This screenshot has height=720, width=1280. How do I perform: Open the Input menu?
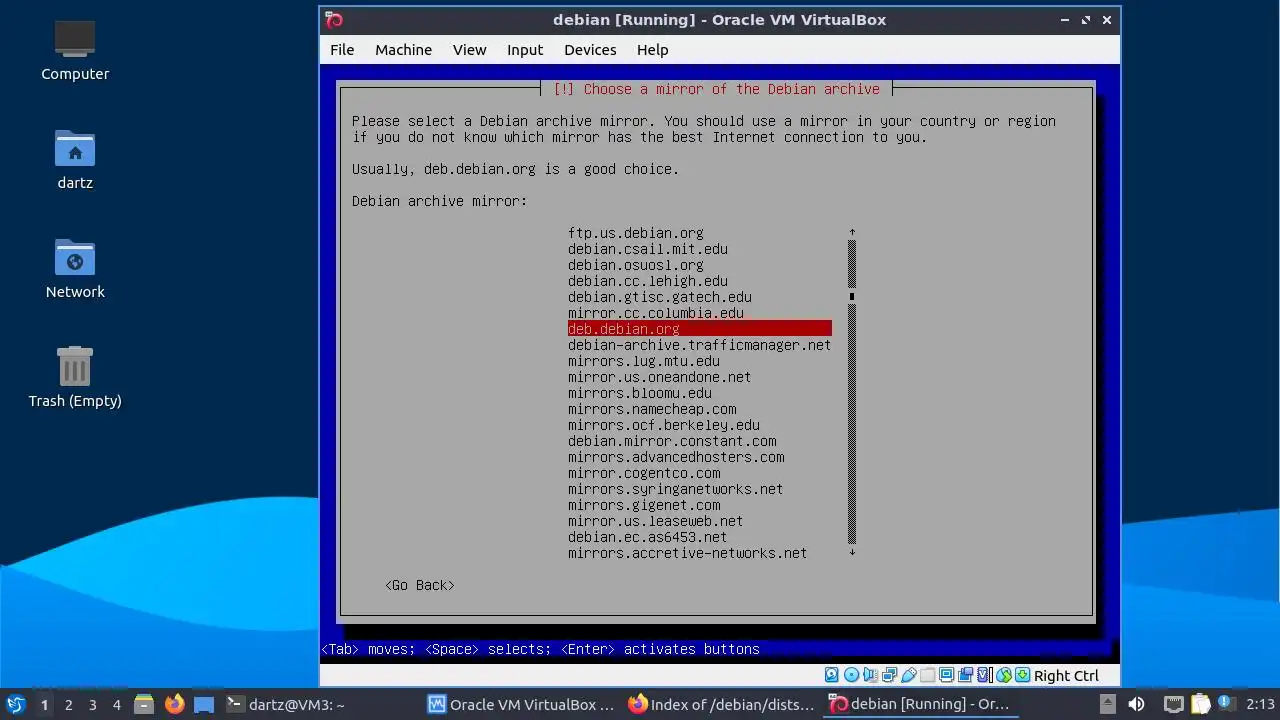click(x=525, y=50)
